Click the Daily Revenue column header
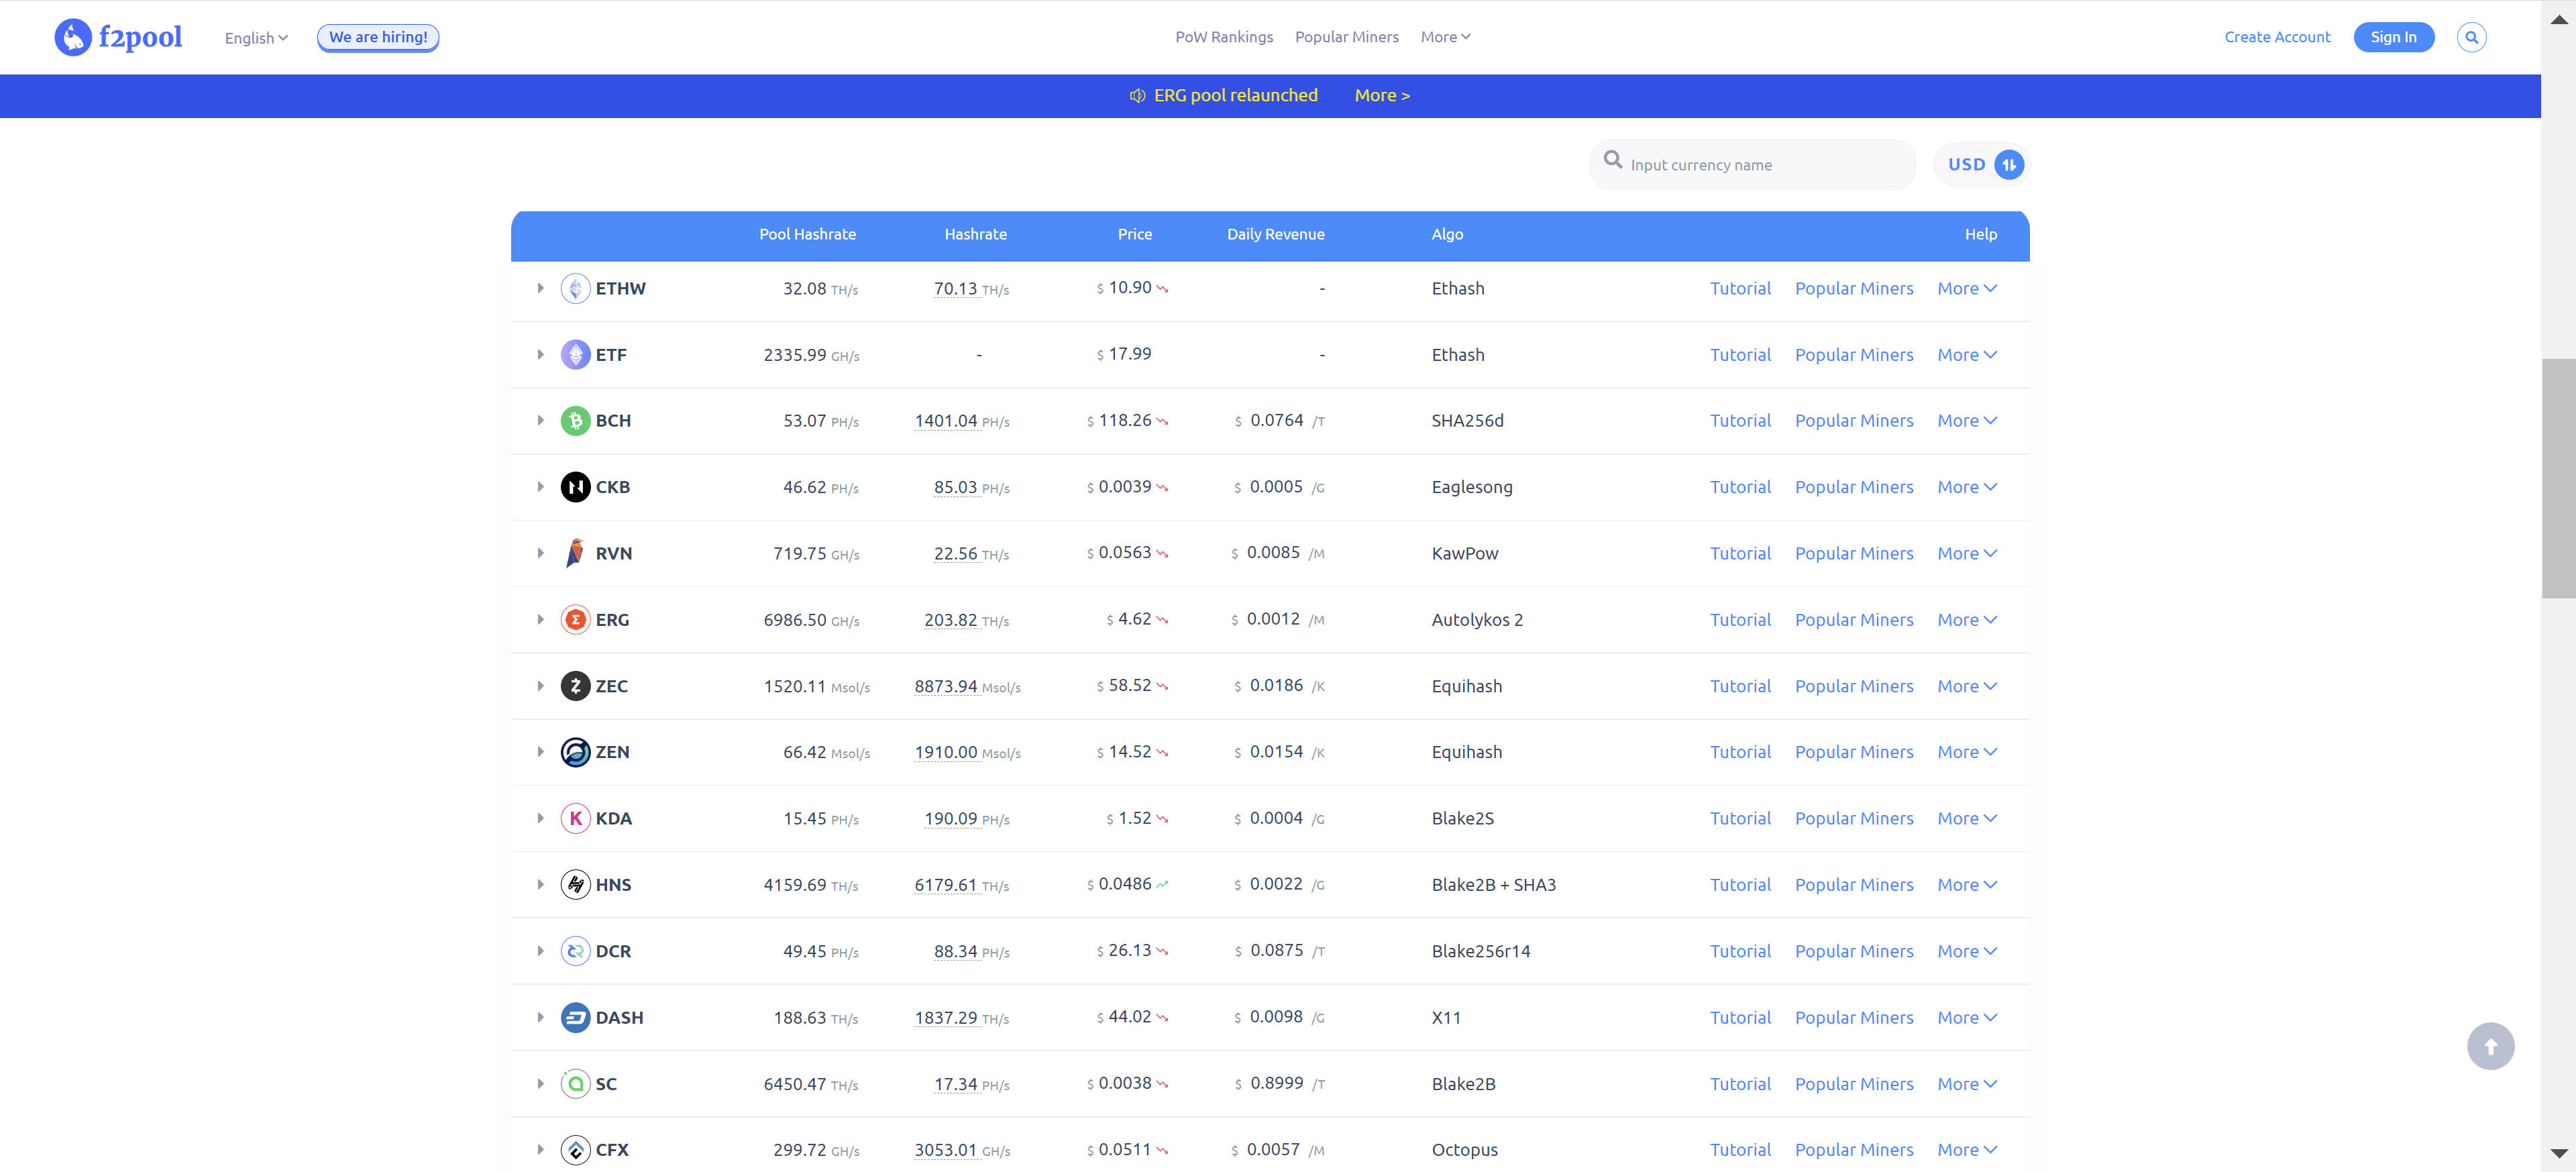 pyautogui.click(x=1275, y=234)
